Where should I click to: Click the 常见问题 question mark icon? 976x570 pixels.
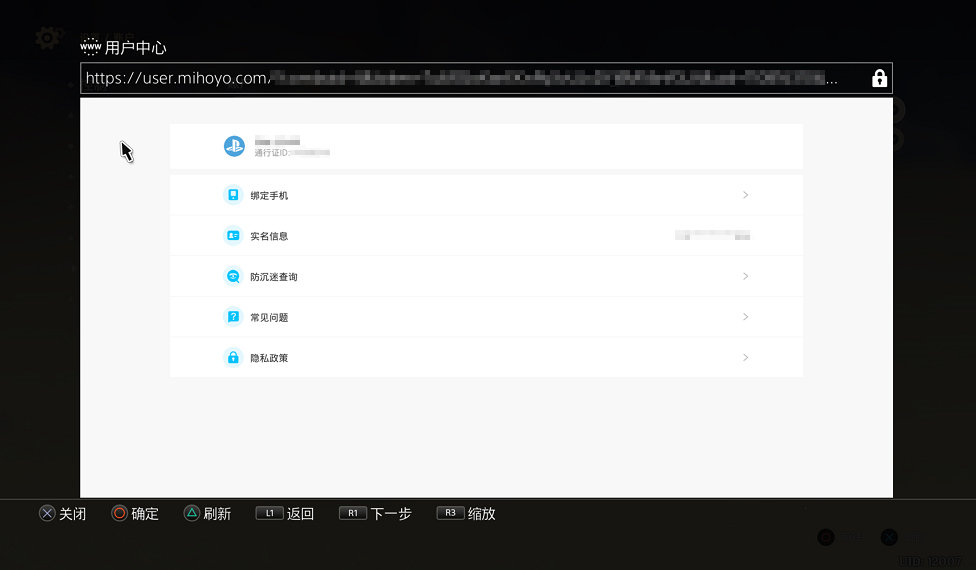pos(233,317)
